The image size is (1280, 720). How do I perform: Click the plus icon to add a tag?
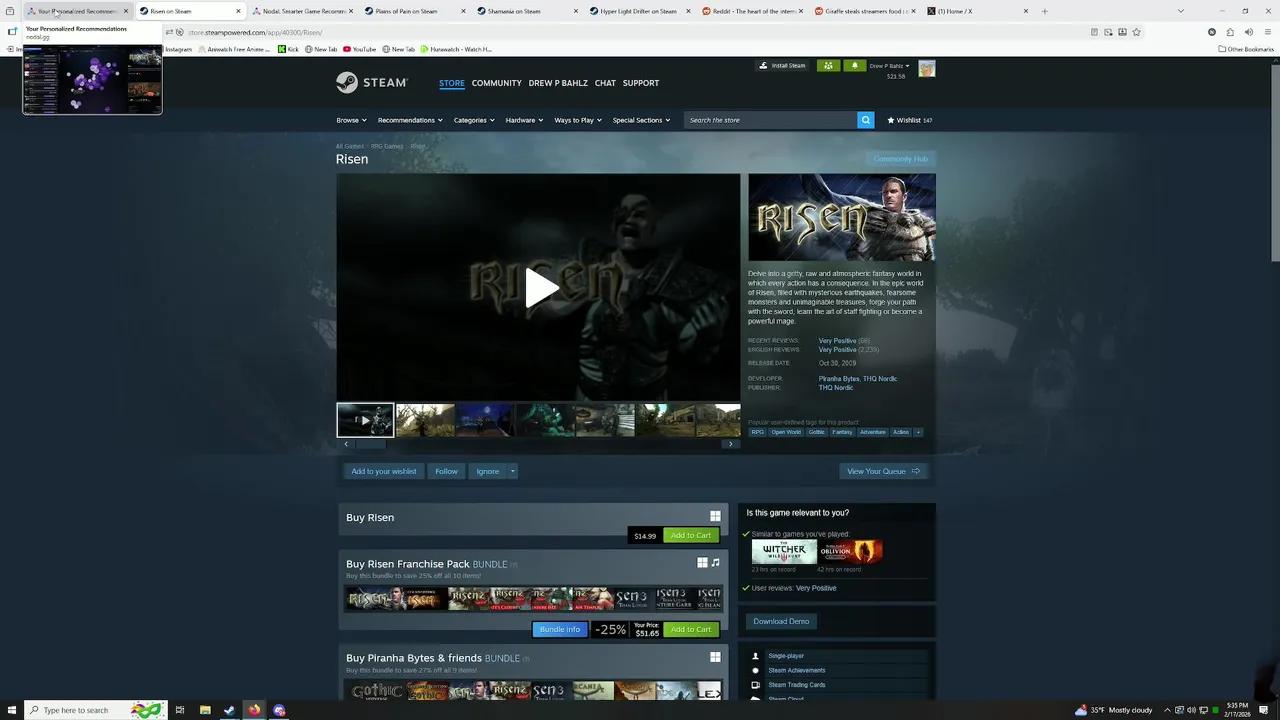[x=918, y=432]
